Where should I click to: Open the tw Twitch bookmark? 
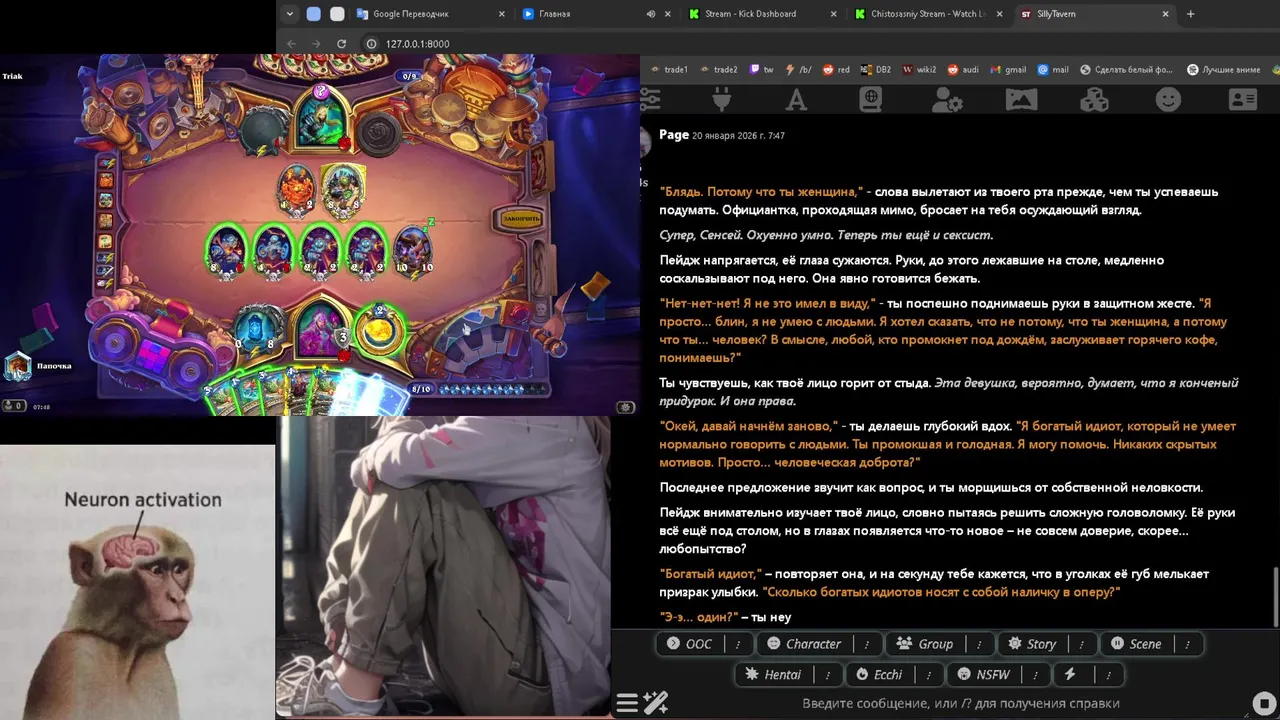761,70
